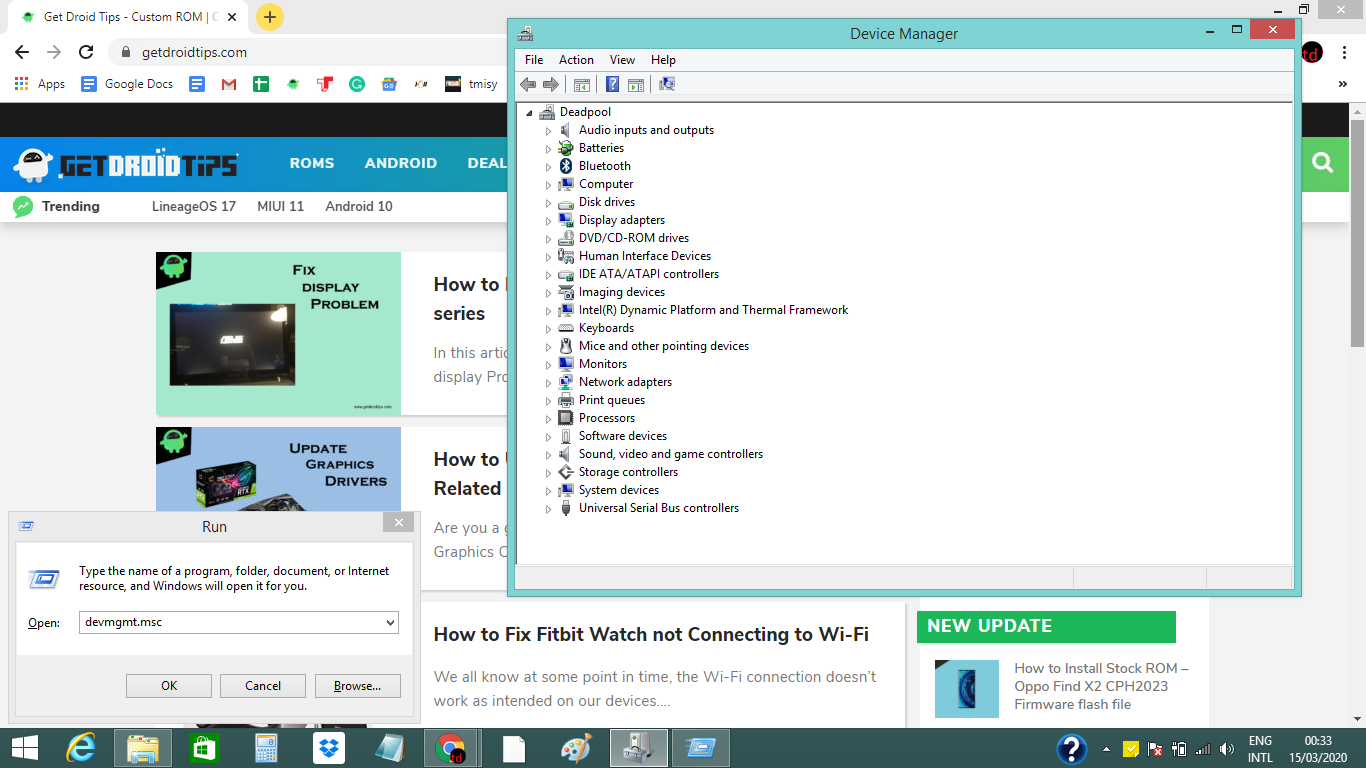The image size is (1366, 768).
Task: Click the green search icon on GetDroidTips
Action: tap(1323, 163)
